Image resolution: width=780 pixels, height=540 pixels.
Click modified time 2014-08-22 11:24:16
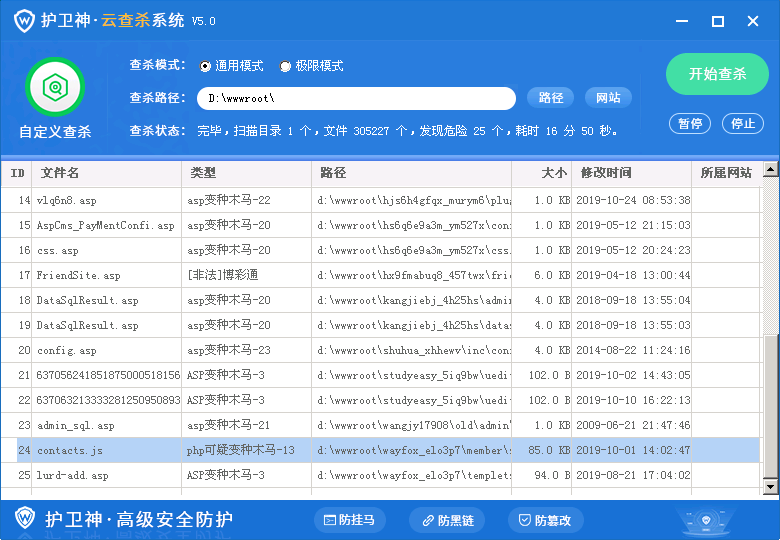tap(633, 350)
